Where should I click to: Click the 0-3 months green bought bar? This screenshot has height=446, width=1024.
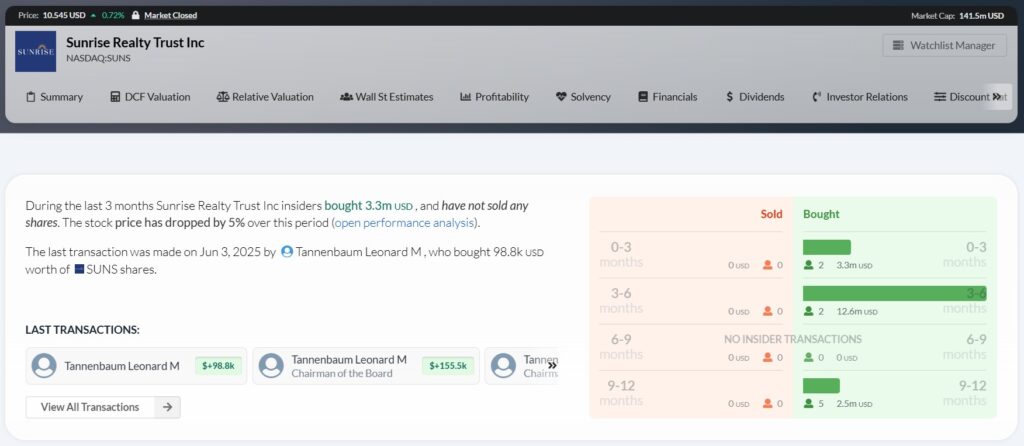pos(827,247)
